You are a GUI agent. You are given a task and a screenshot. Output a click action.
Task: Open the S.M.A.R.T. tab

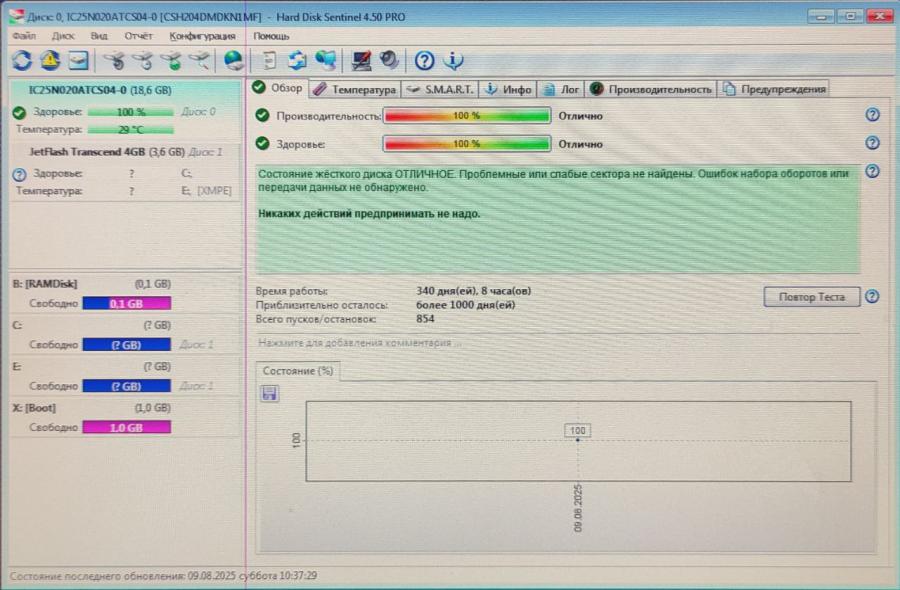(x=440, y=90)
